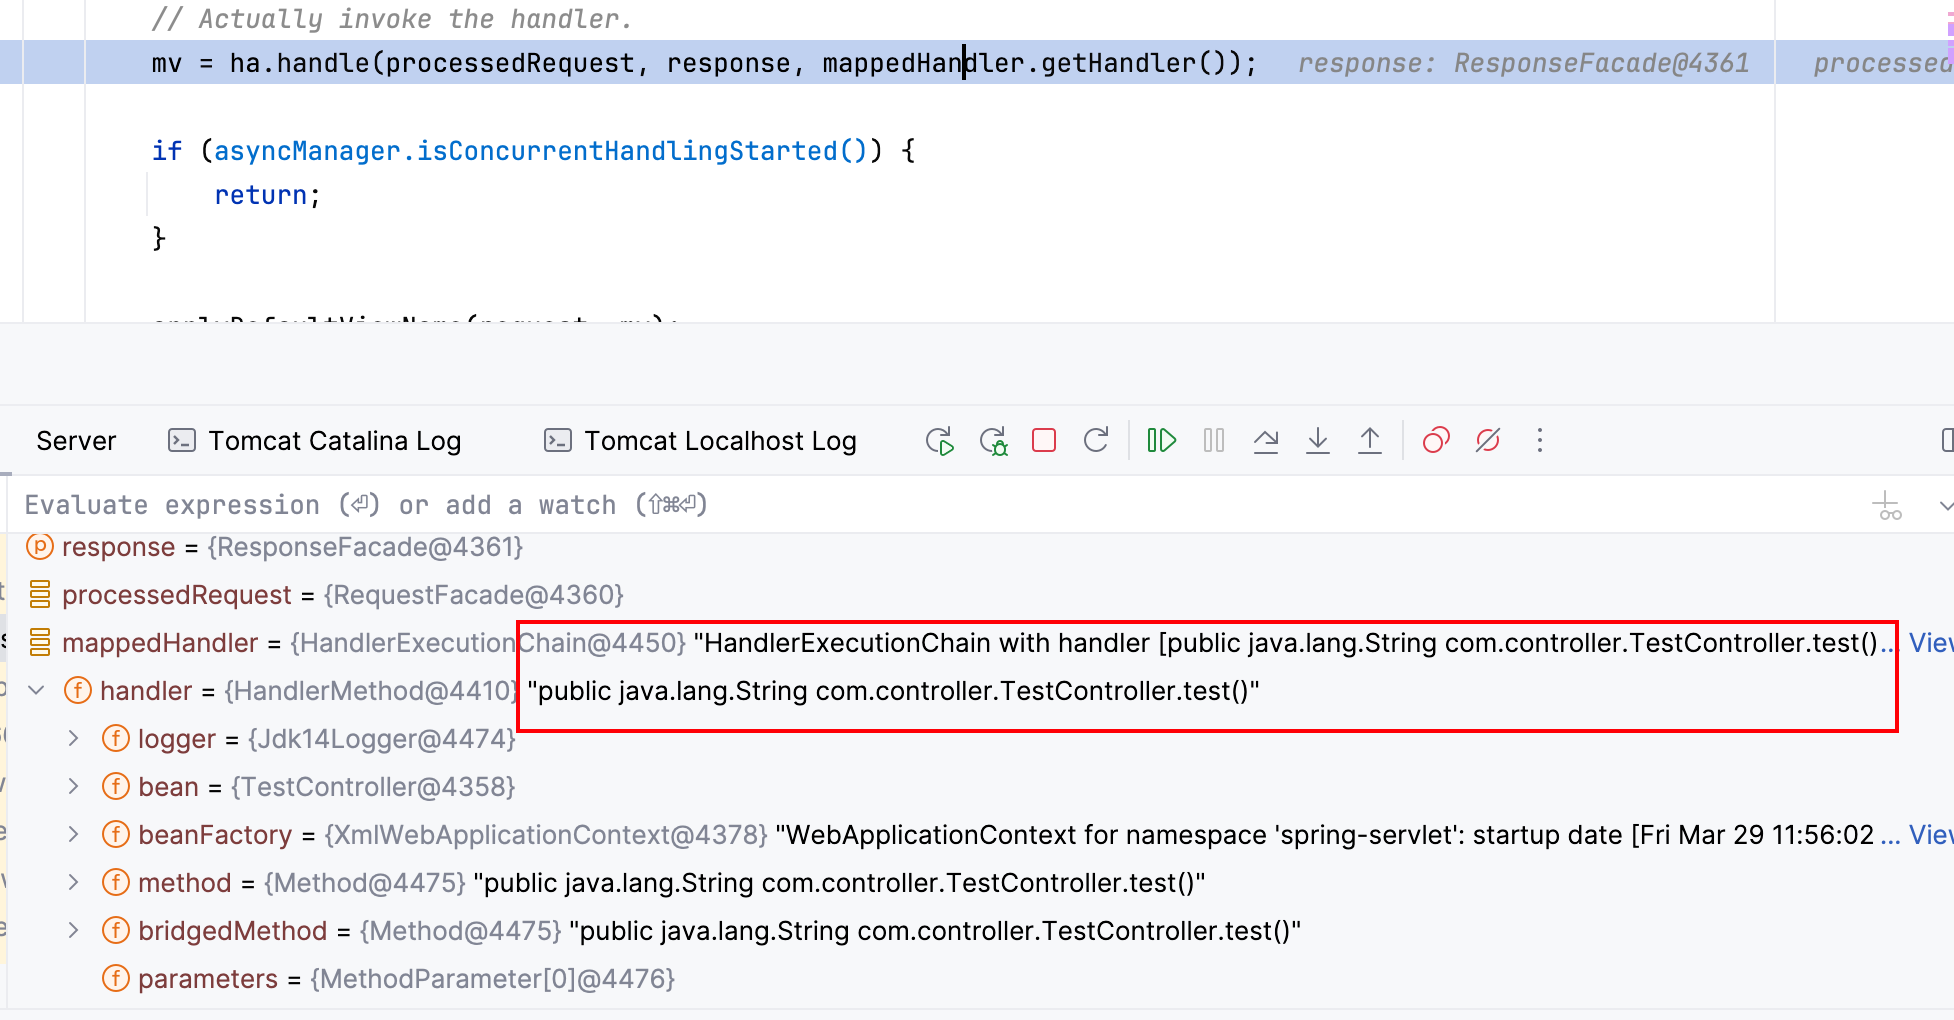
Task: Select the parameters field row
Action: (x=980, y=979)
